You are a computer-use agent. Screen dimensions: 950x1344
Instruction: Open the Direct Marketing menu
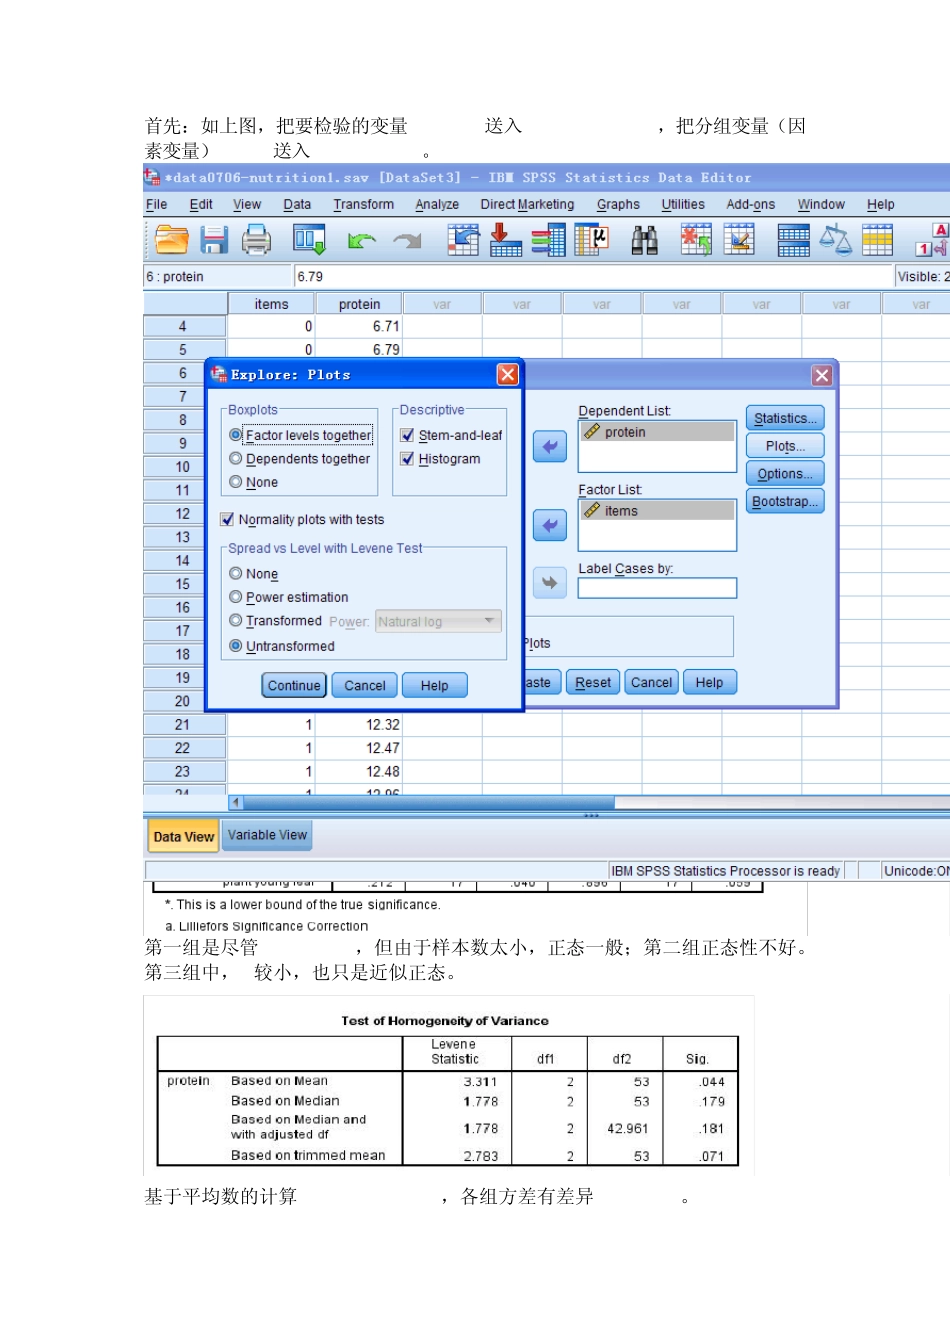tap(527, 204)
